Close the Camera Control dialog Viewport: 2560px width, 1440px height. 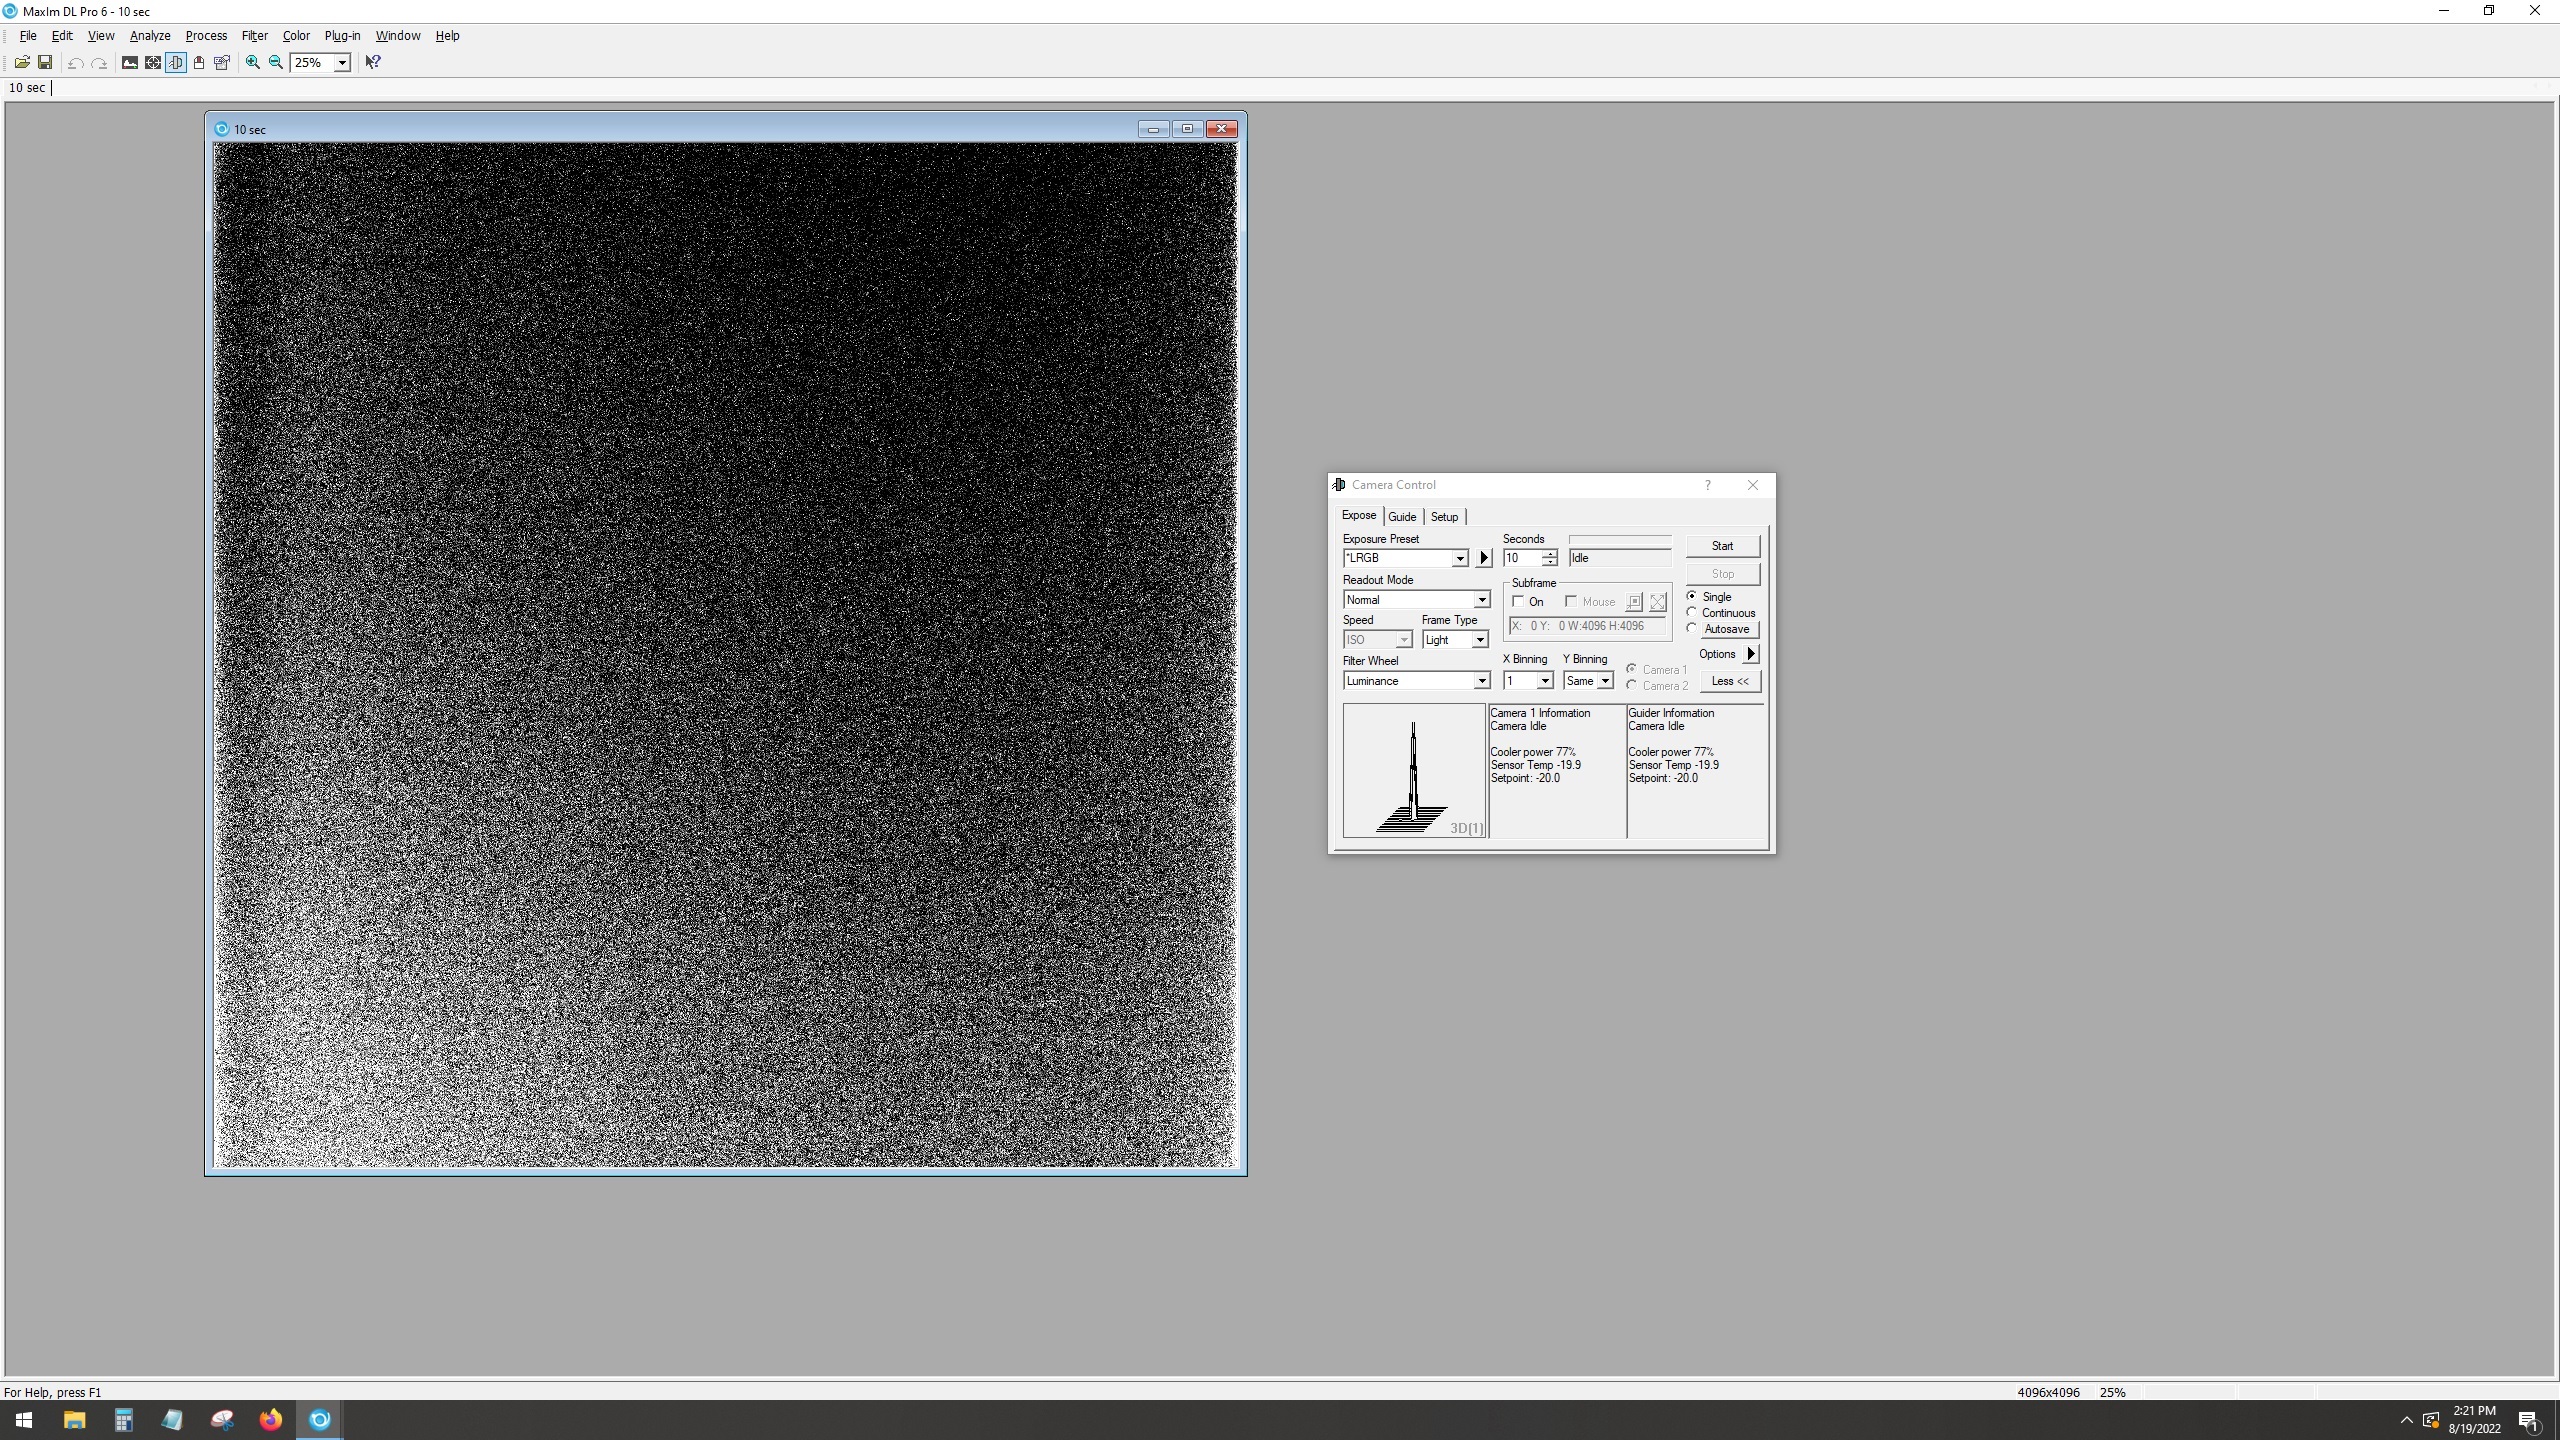tap(1752, 485)
